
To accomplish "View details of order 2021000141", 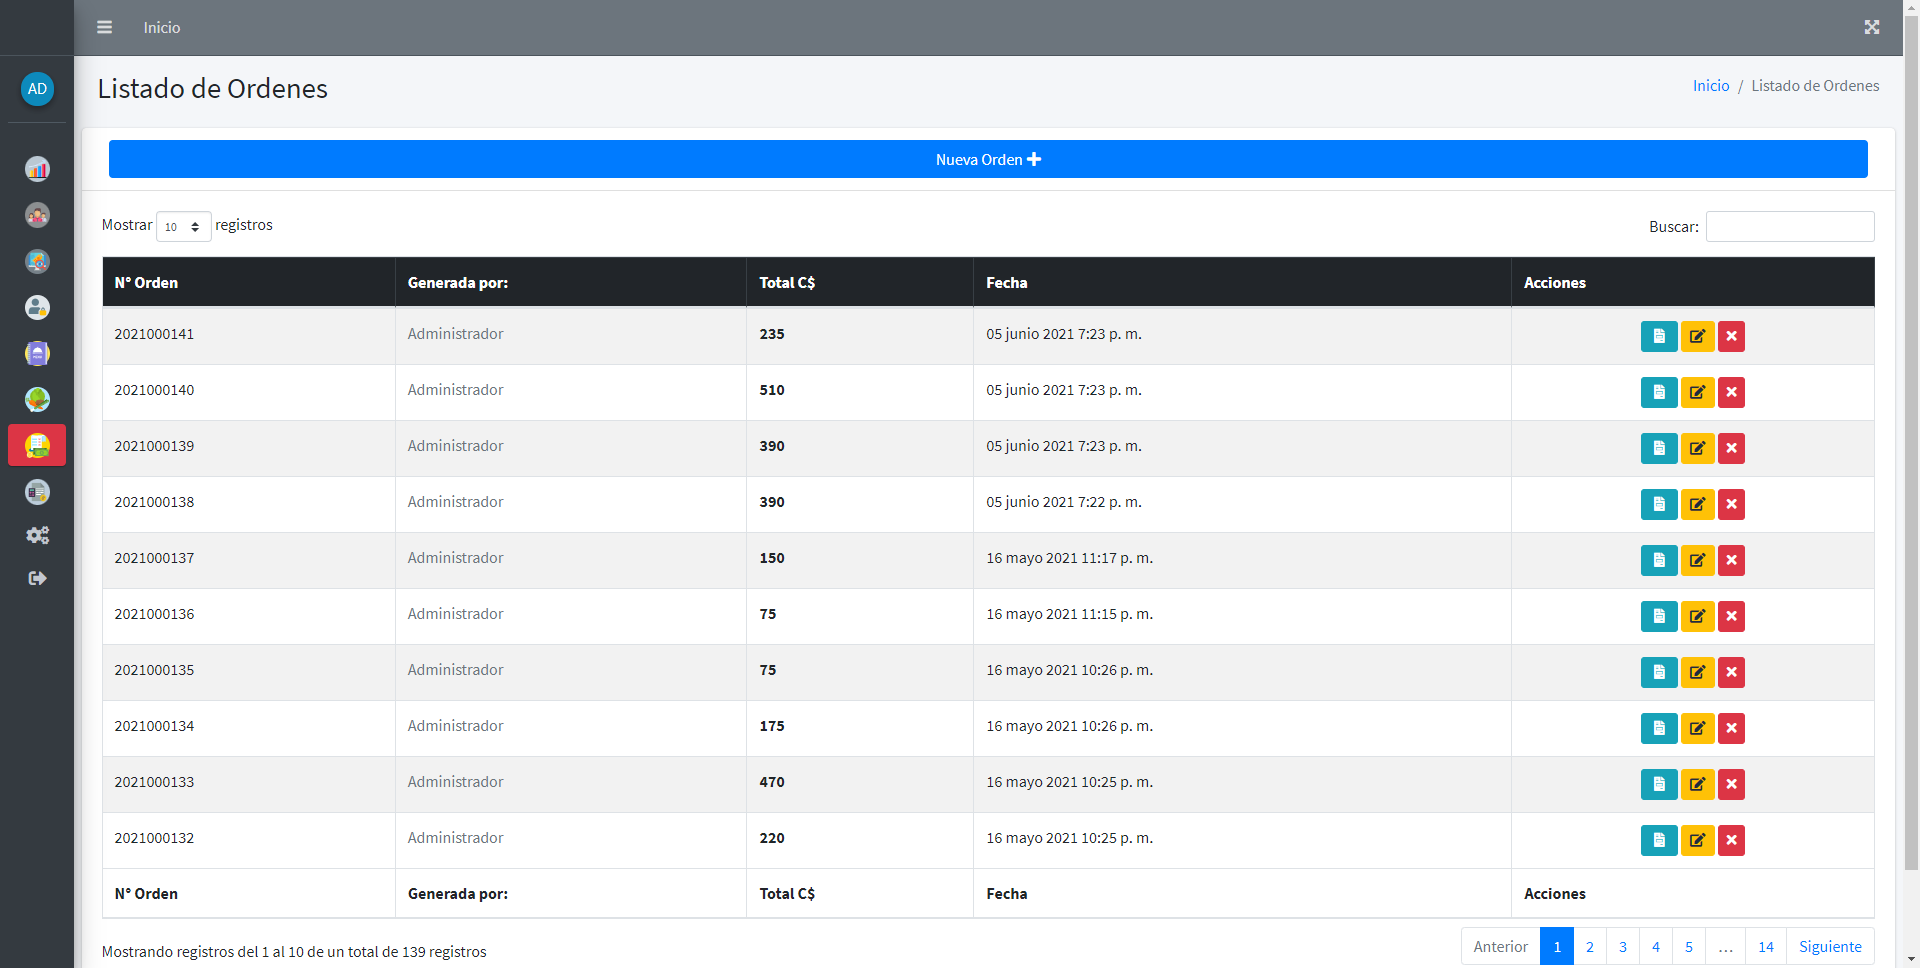I will [x=1658, y=336].
